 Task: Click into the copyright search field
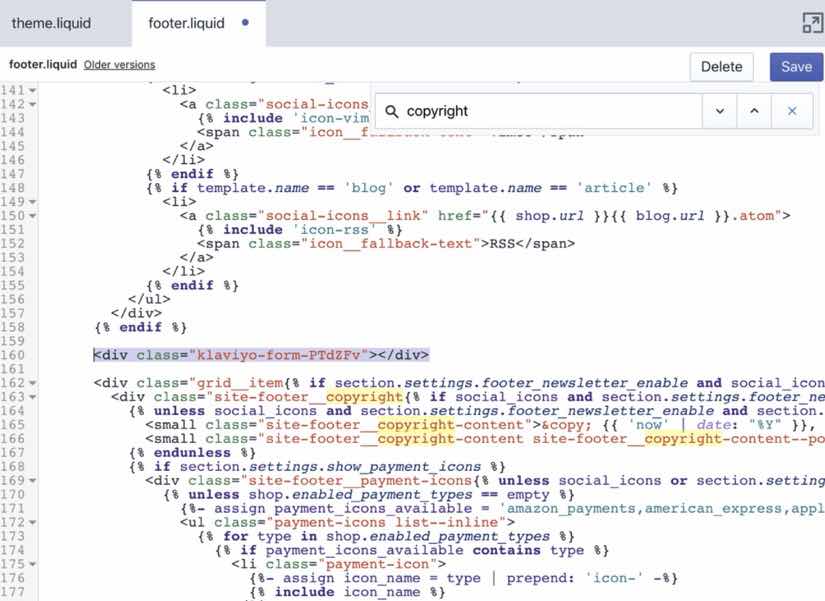pos(550,111)
